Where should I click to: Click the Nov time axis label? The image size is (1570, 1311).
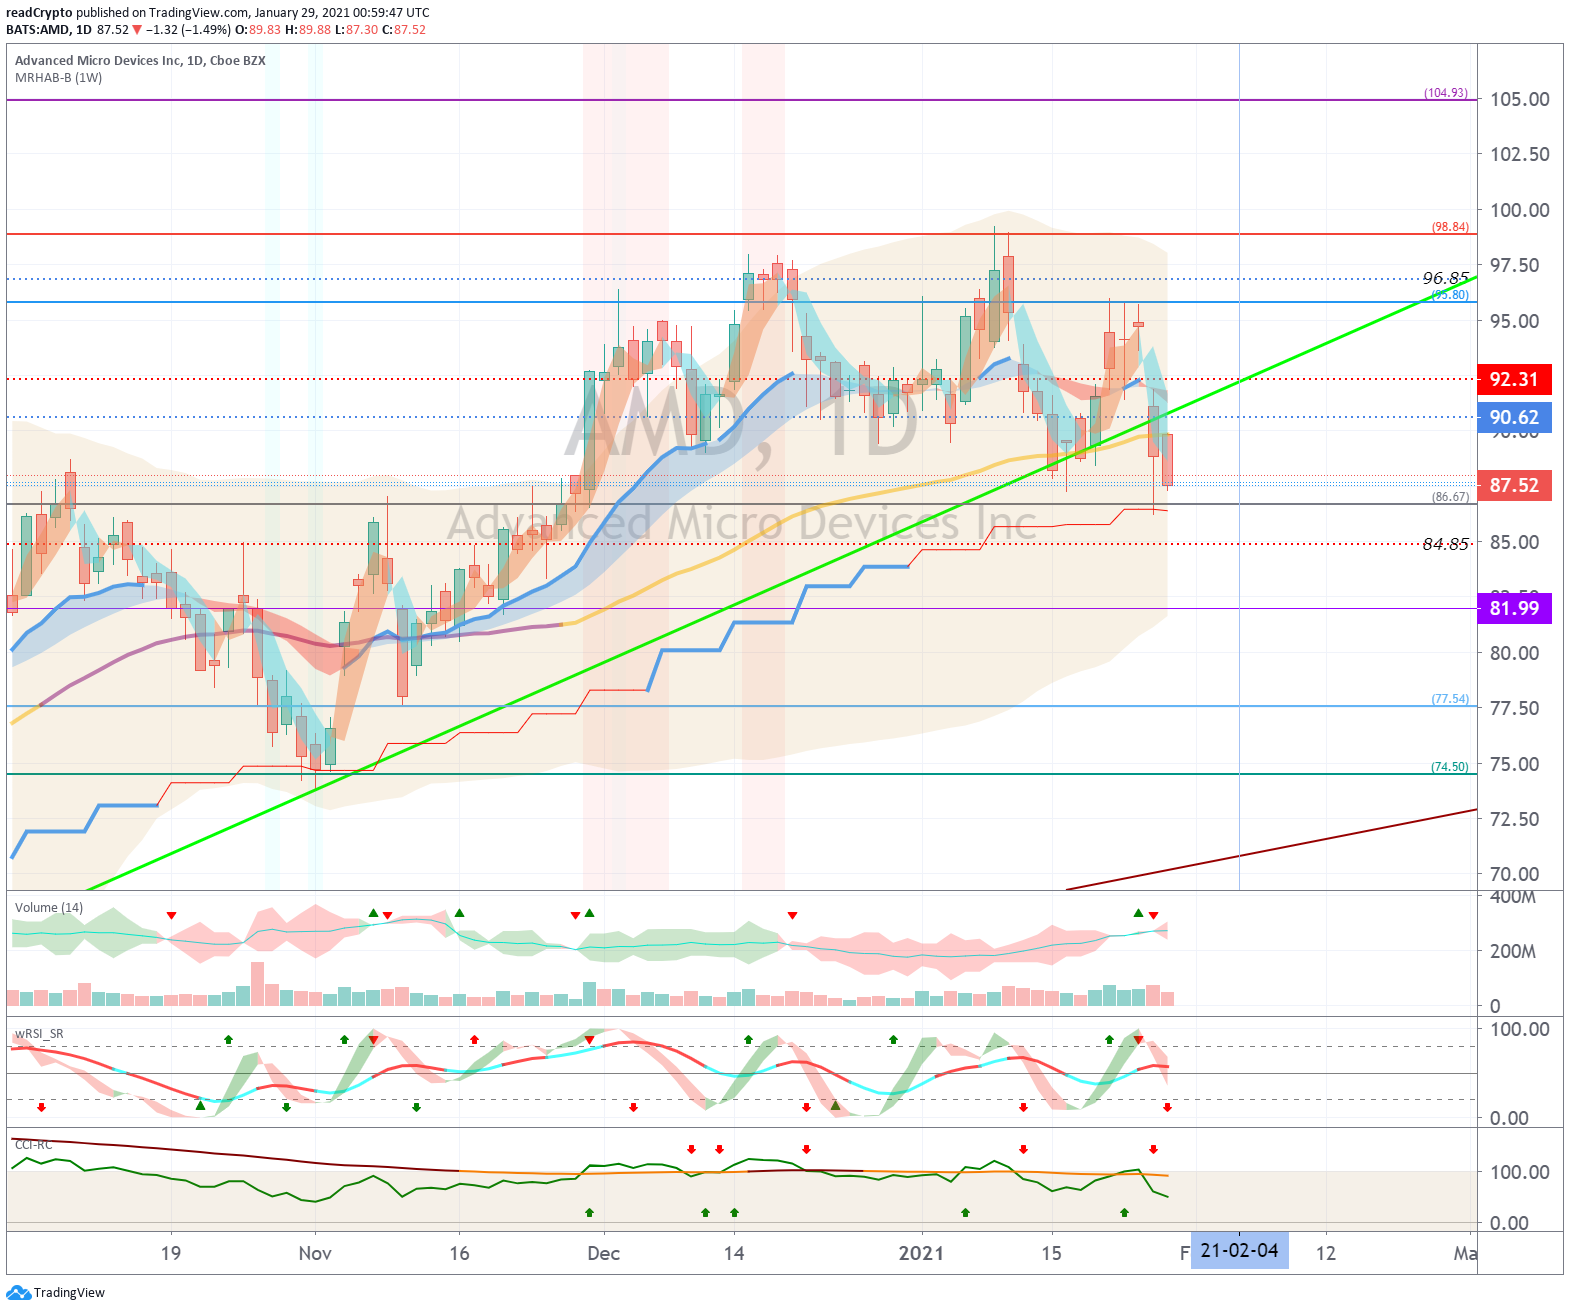coord(315,1253)
